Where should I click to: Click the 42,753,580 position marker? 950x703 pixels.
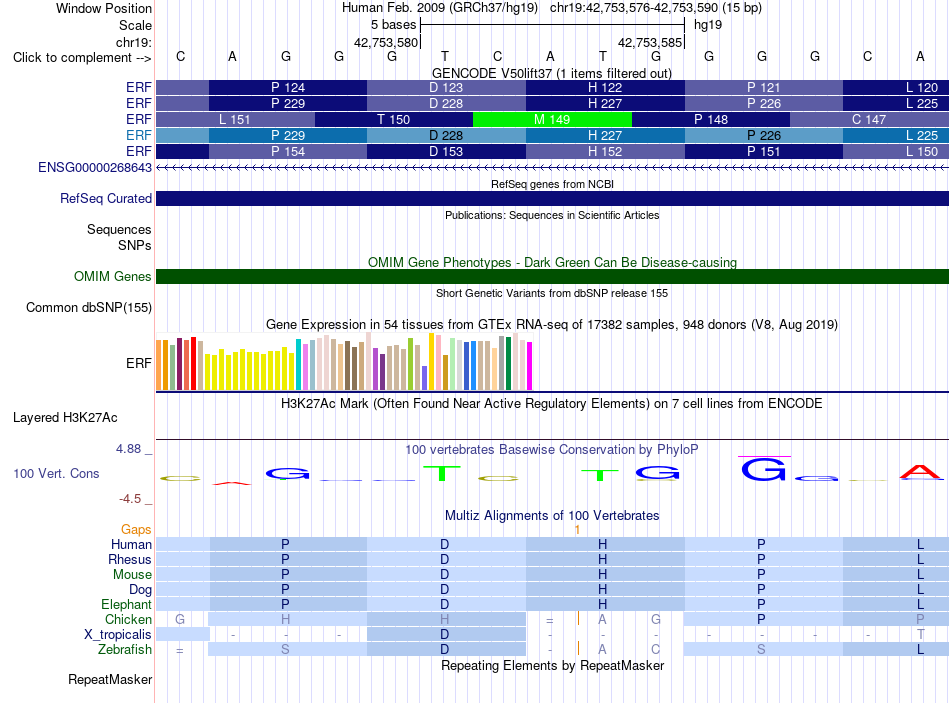(x=387, y=42)
